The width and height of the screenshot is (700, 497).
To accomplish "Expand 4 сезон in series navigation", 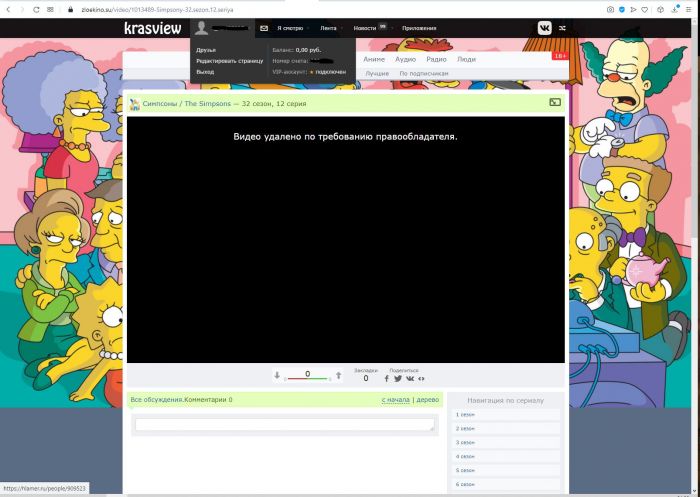I will pos(505,456).
